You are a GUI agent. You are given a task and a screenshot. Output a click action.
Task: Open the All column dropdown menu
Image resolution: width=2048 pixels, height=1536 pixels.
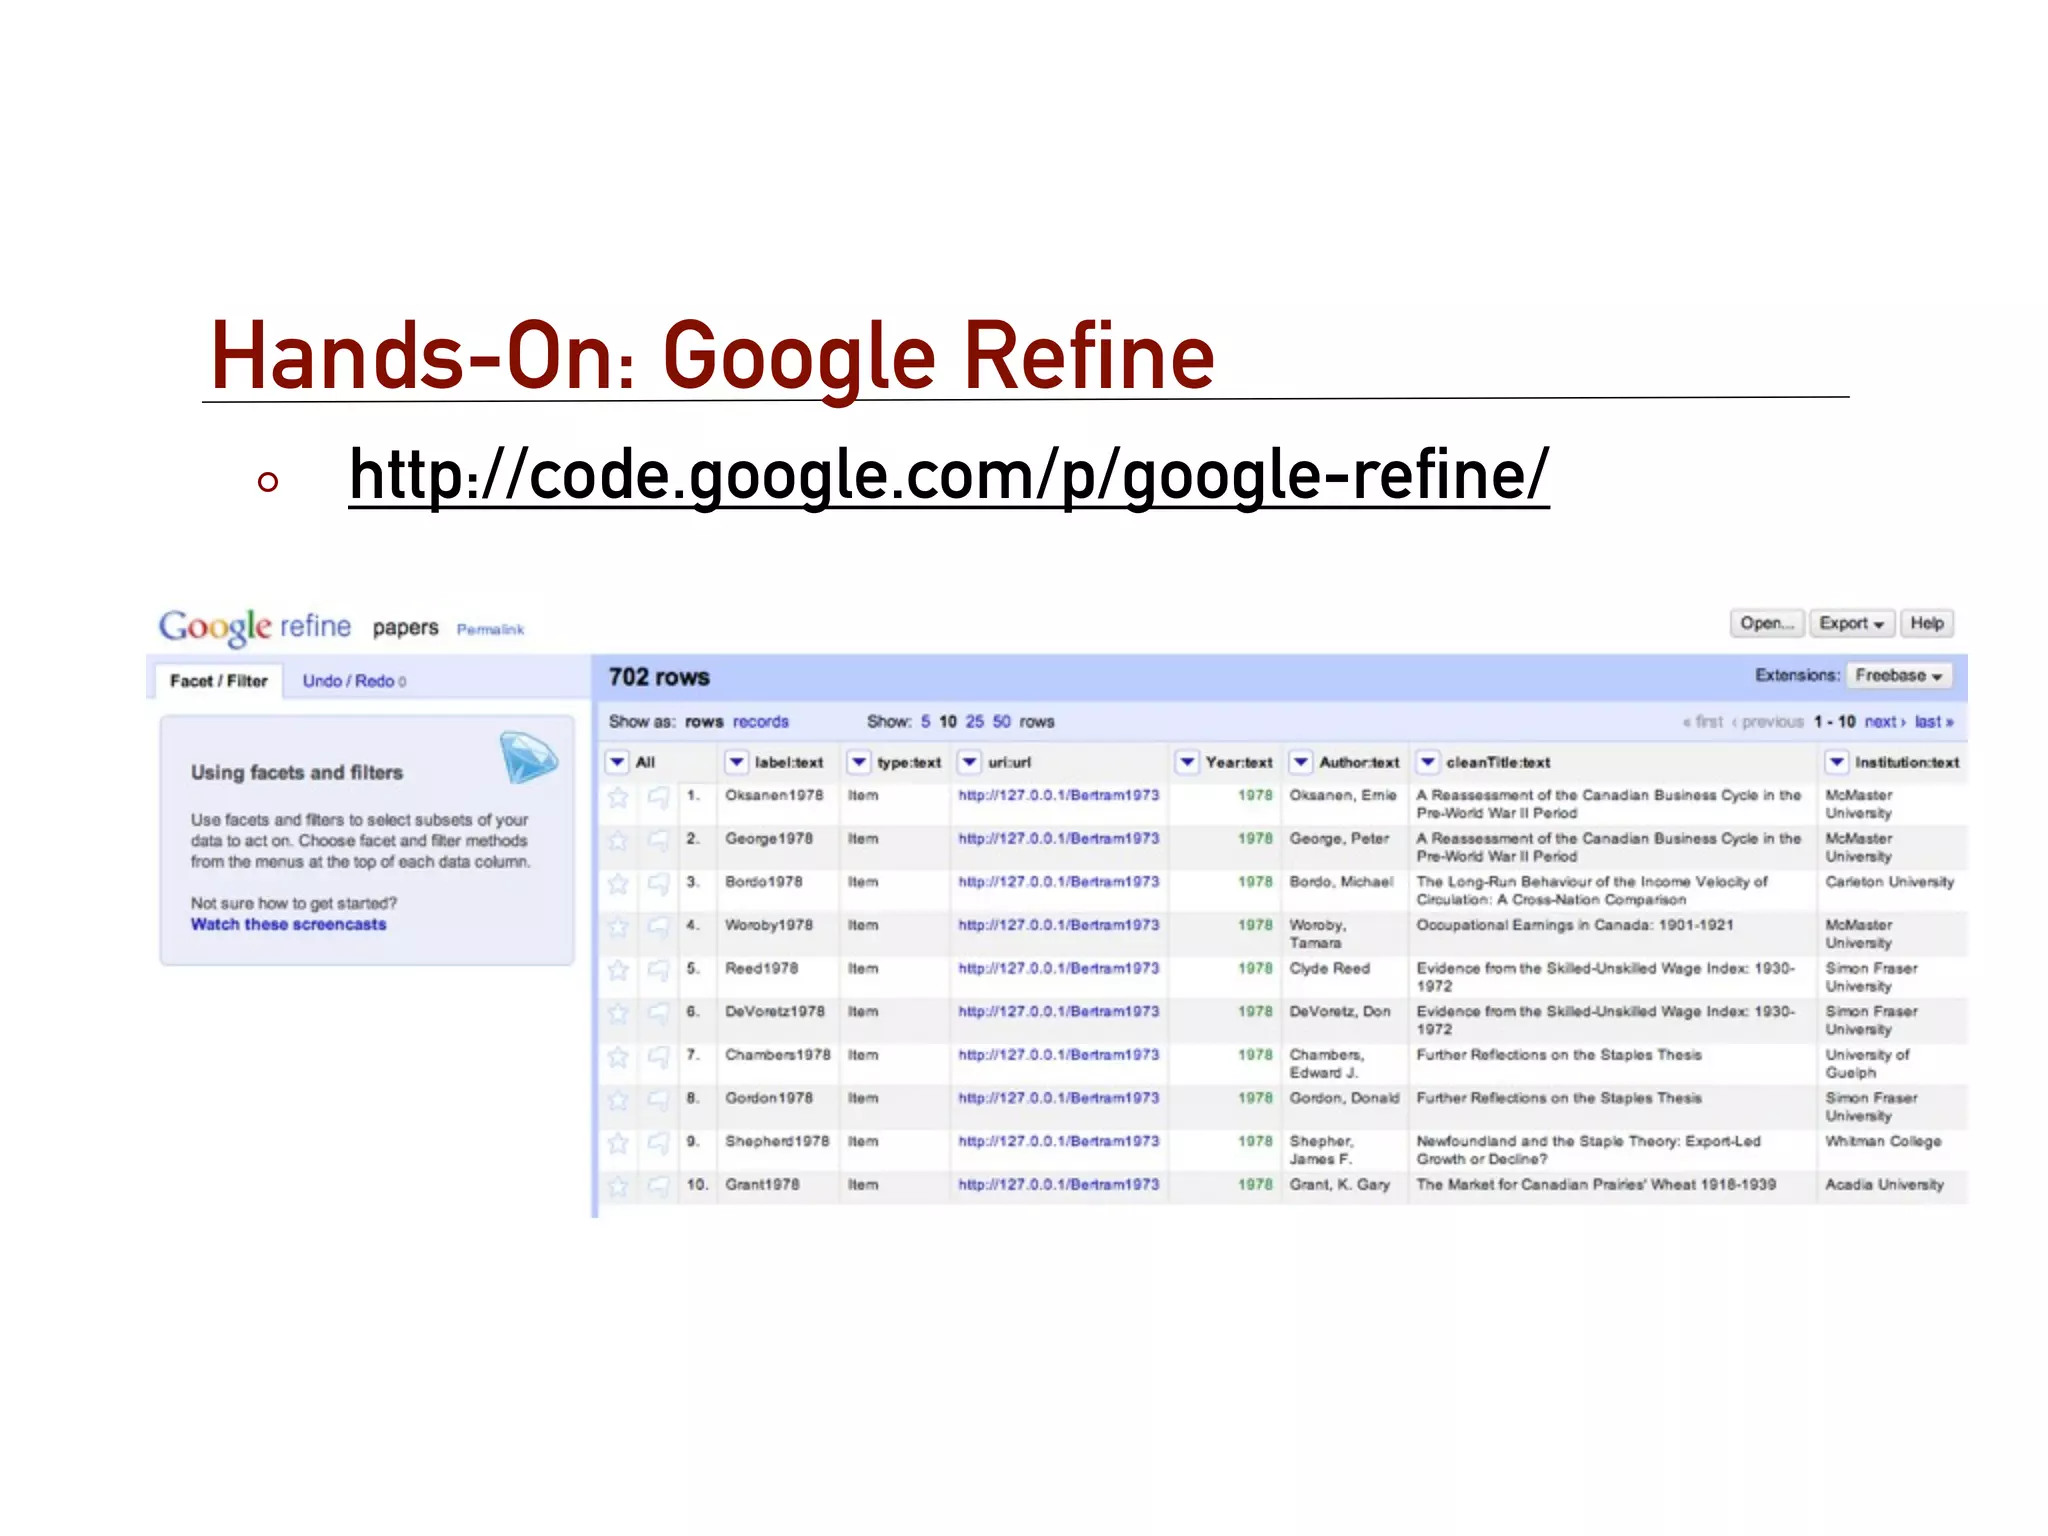click(x=617, y=762)
